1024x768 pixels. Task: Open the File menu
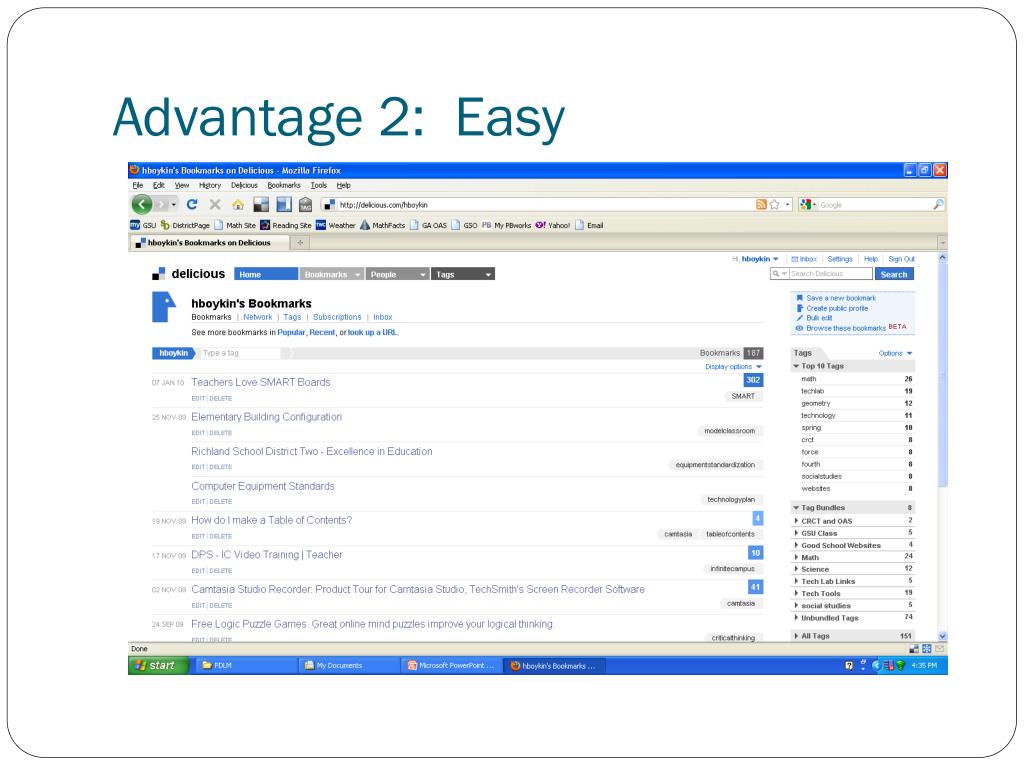coord(137,185)
